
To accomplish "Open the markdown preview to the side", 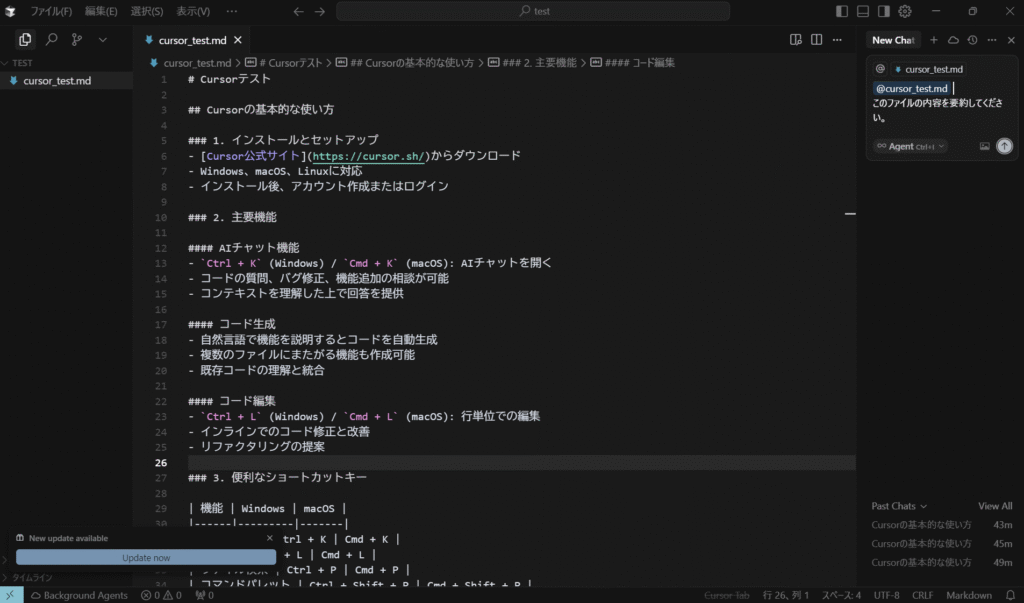I will tap(795, 40).
